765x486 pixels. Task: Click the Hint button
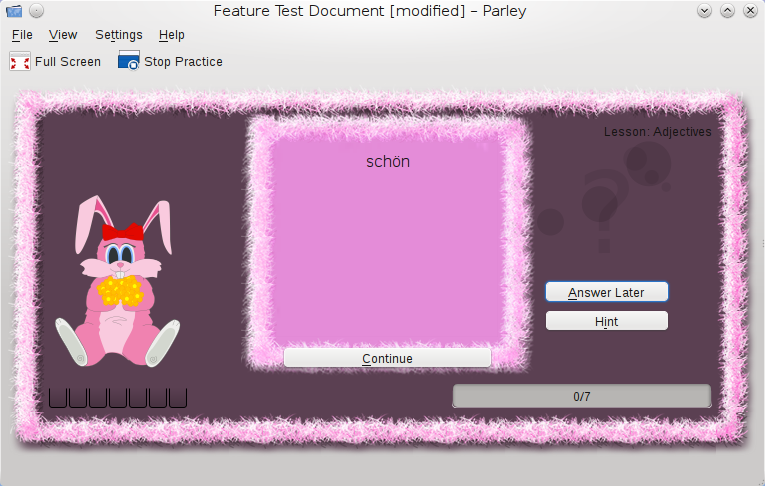tap(606, 322)
